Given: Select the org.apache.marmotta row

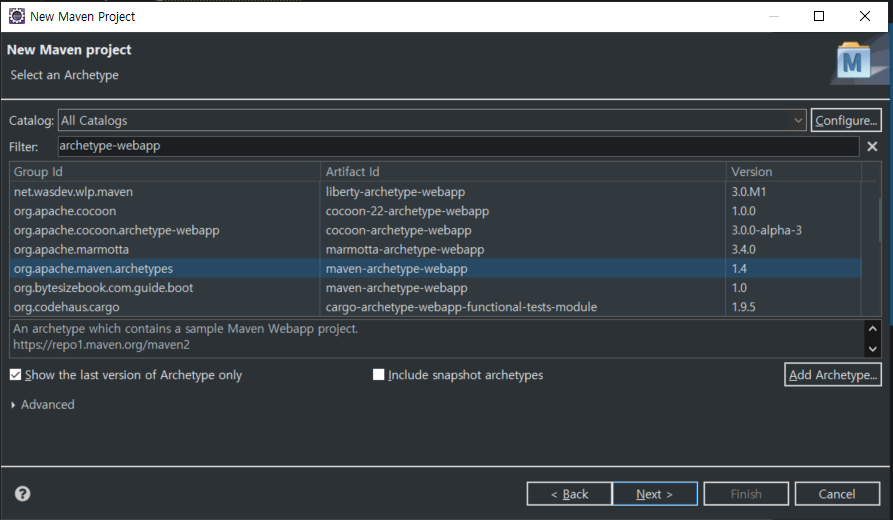Looking at the screenshot, I should [x=435, y=249].
